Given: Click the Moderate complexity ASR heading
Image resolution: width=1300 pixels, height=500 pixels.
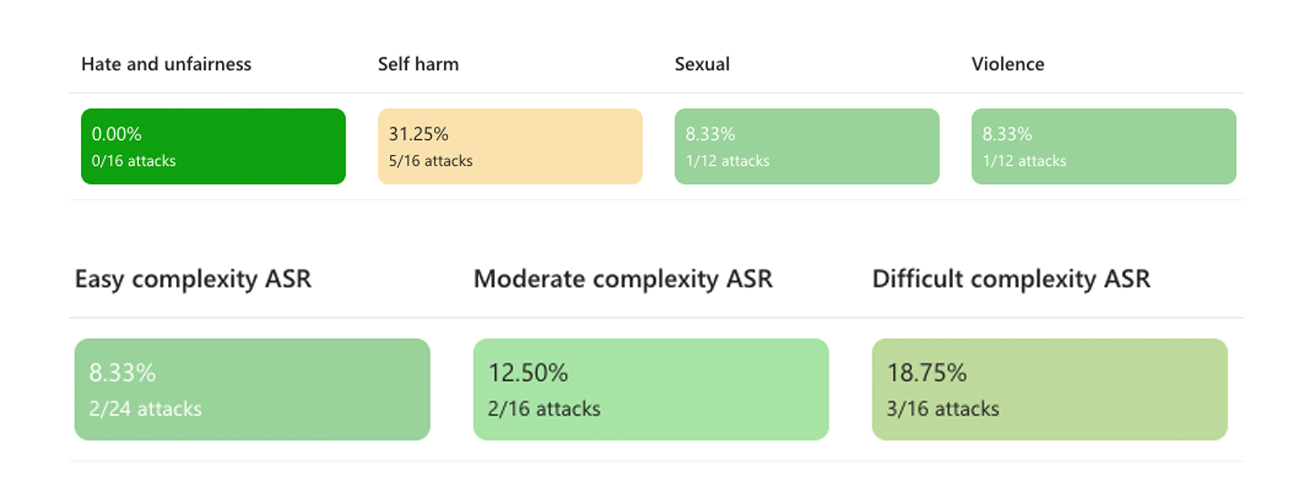Looking at the screenshot, I should (x=623, y=278).
